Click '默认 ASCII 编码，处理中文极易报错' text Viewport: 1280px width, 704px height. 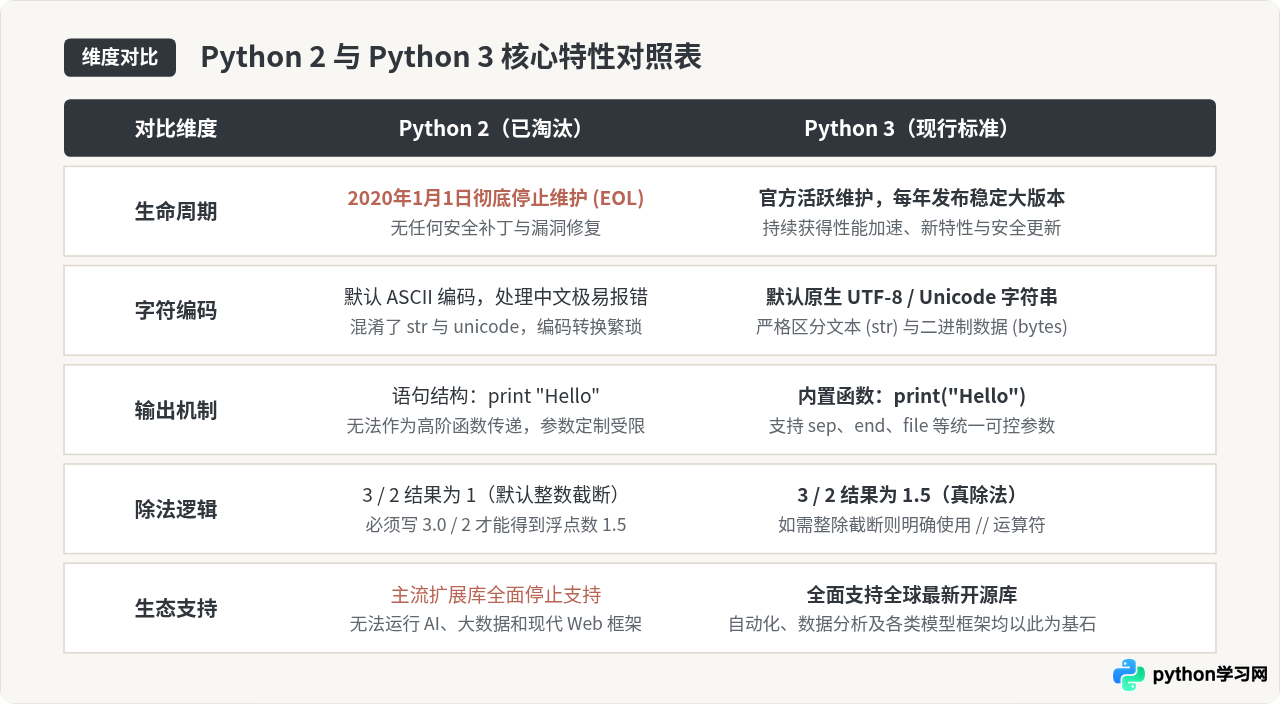click(495, 297)
